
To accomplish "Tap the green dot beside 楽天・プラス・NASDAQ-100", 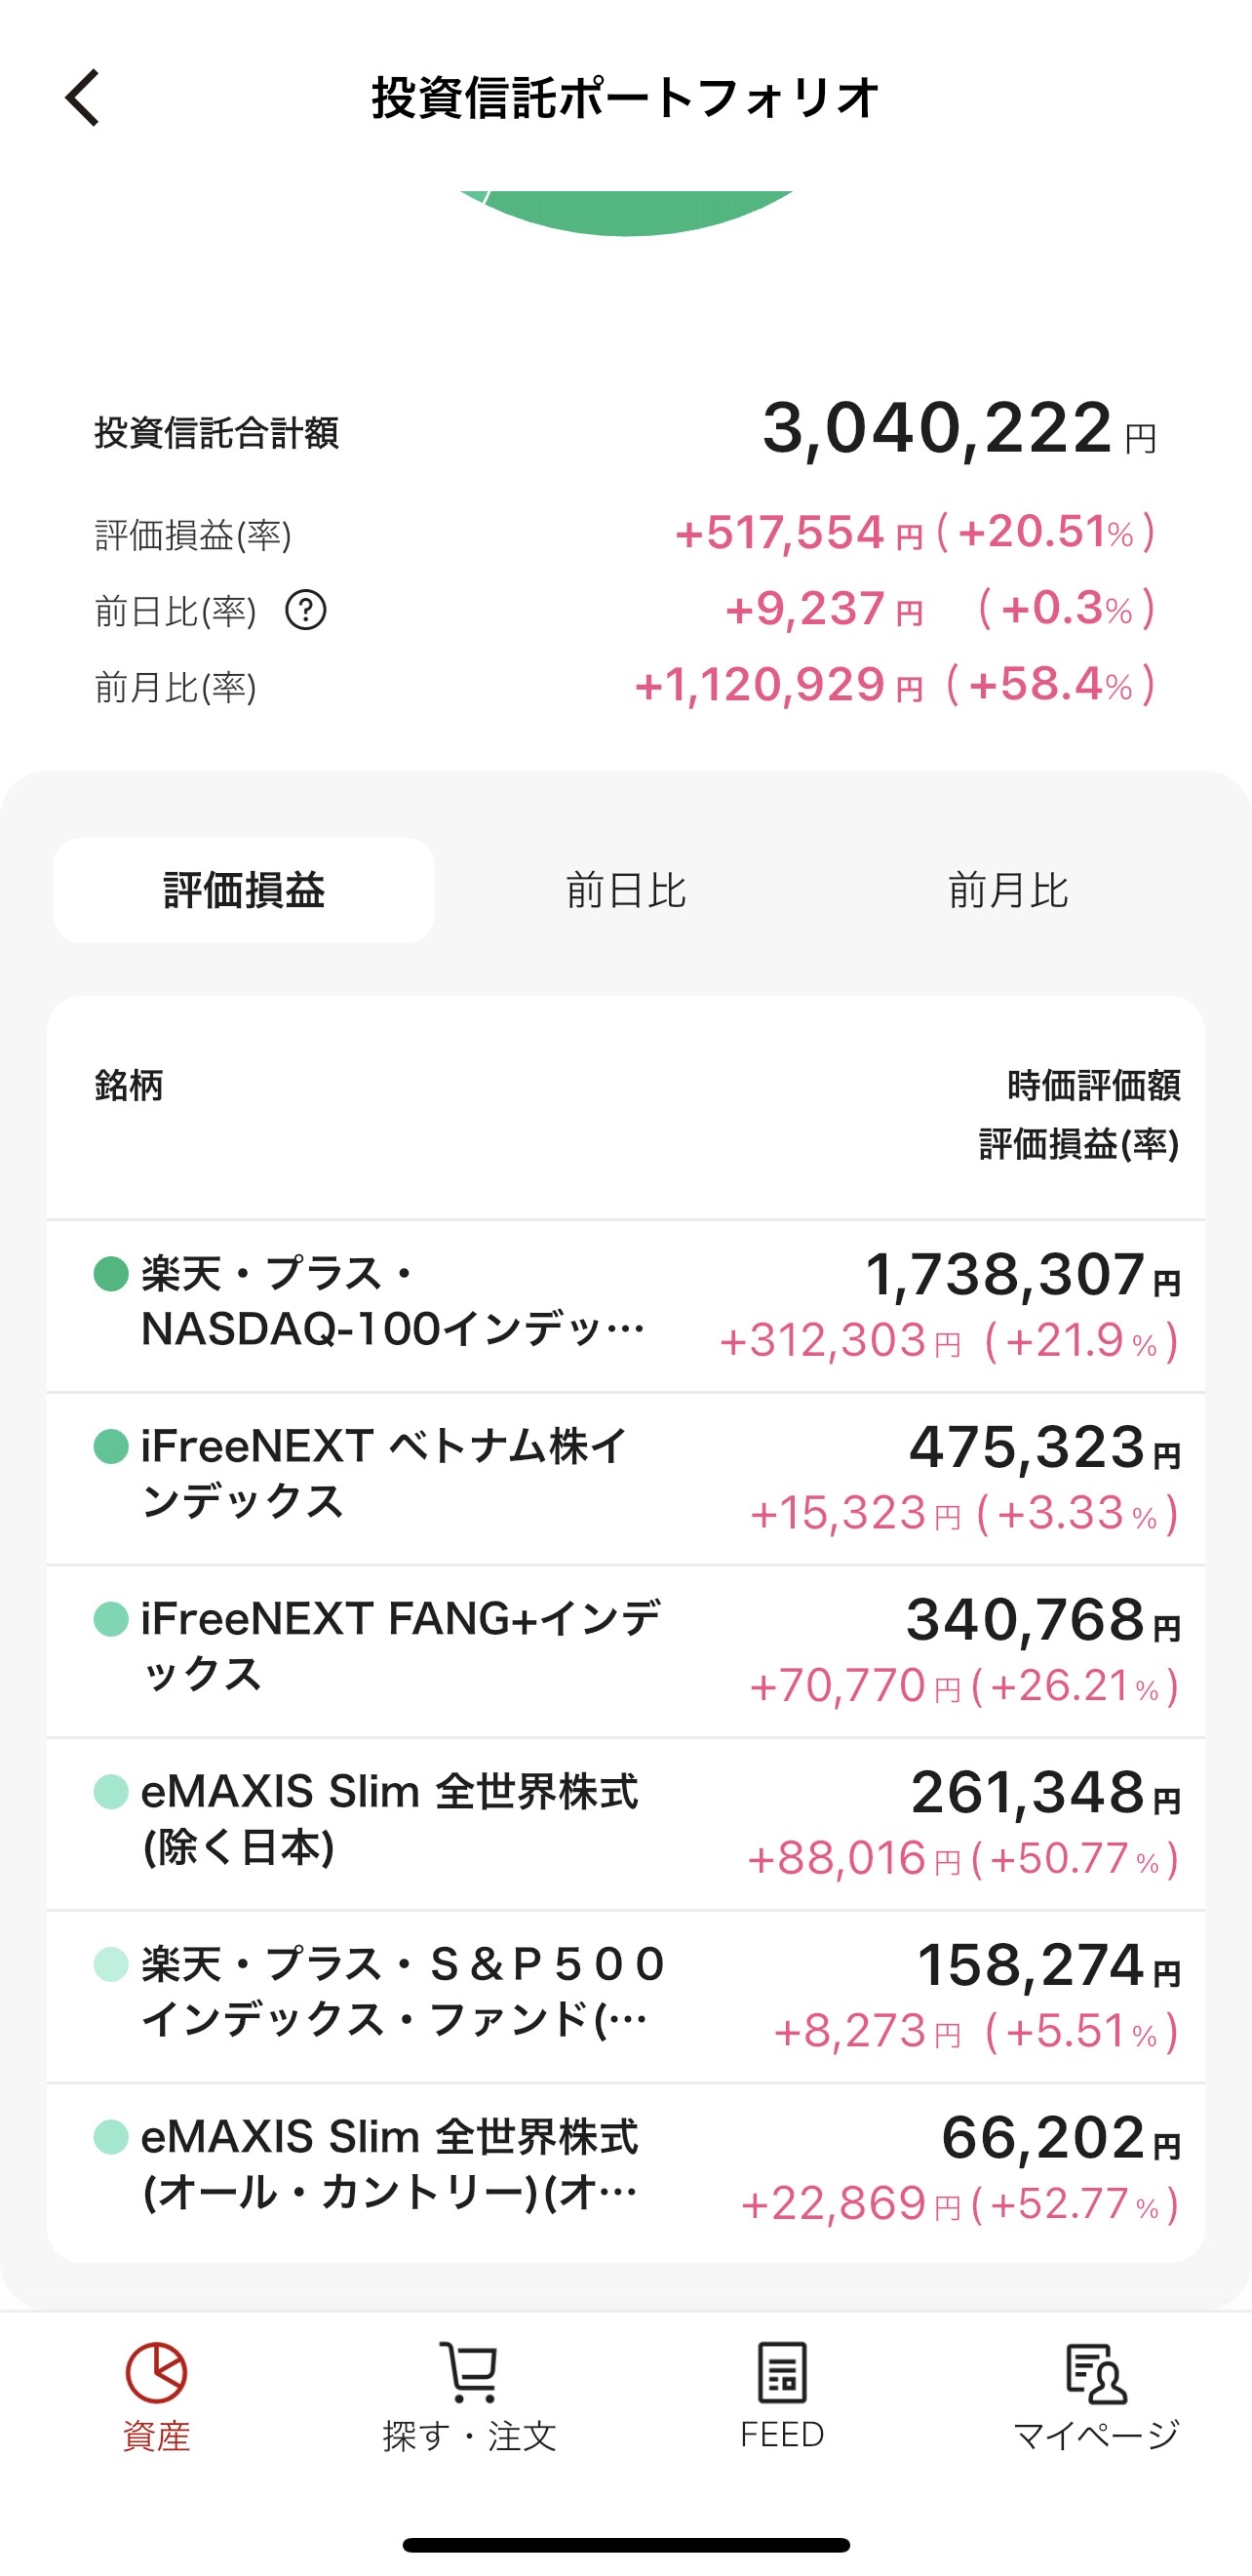I will tap(111, 1274).
